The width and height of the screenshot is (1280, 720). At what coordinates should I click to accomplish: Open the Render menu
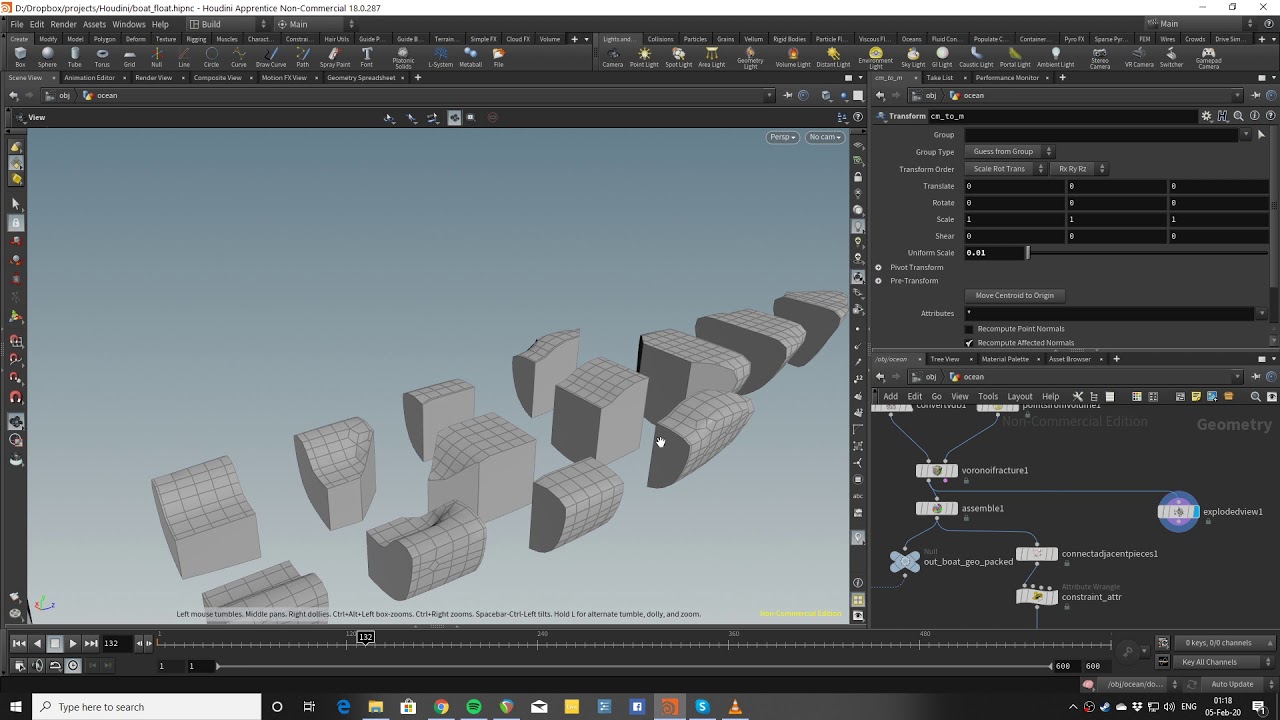tap(63, 24)
